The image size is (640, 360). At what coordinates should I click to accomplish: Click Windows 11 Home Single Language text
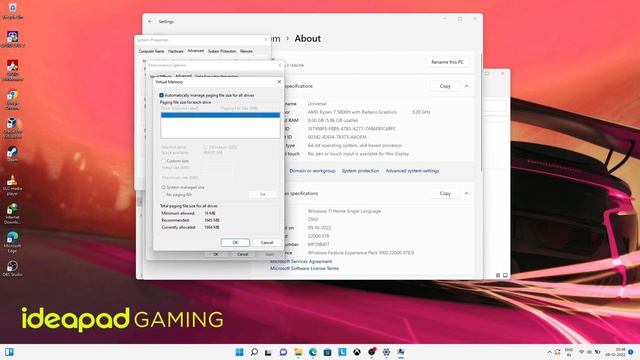coord(344,211)
